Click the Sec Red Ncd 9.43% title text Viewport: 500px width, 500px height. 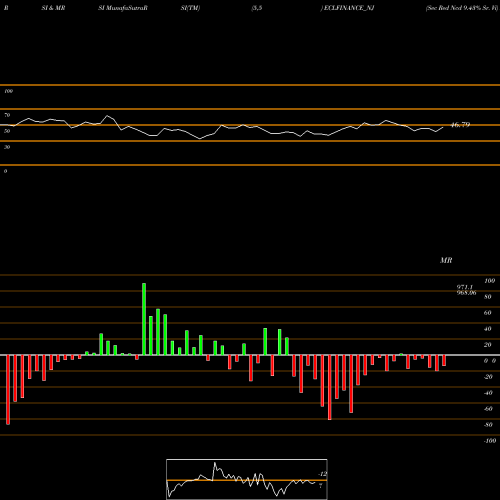tap(462, 8)
